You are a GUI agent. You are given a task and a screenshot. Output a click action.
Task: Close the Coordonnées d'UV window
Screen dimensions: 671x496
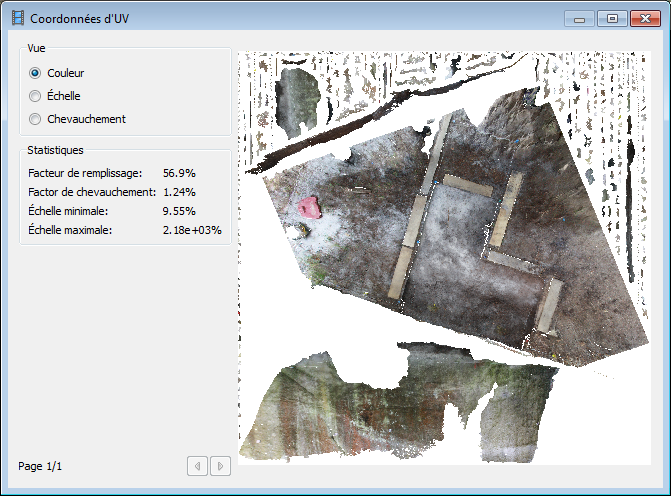click(645, 19)
